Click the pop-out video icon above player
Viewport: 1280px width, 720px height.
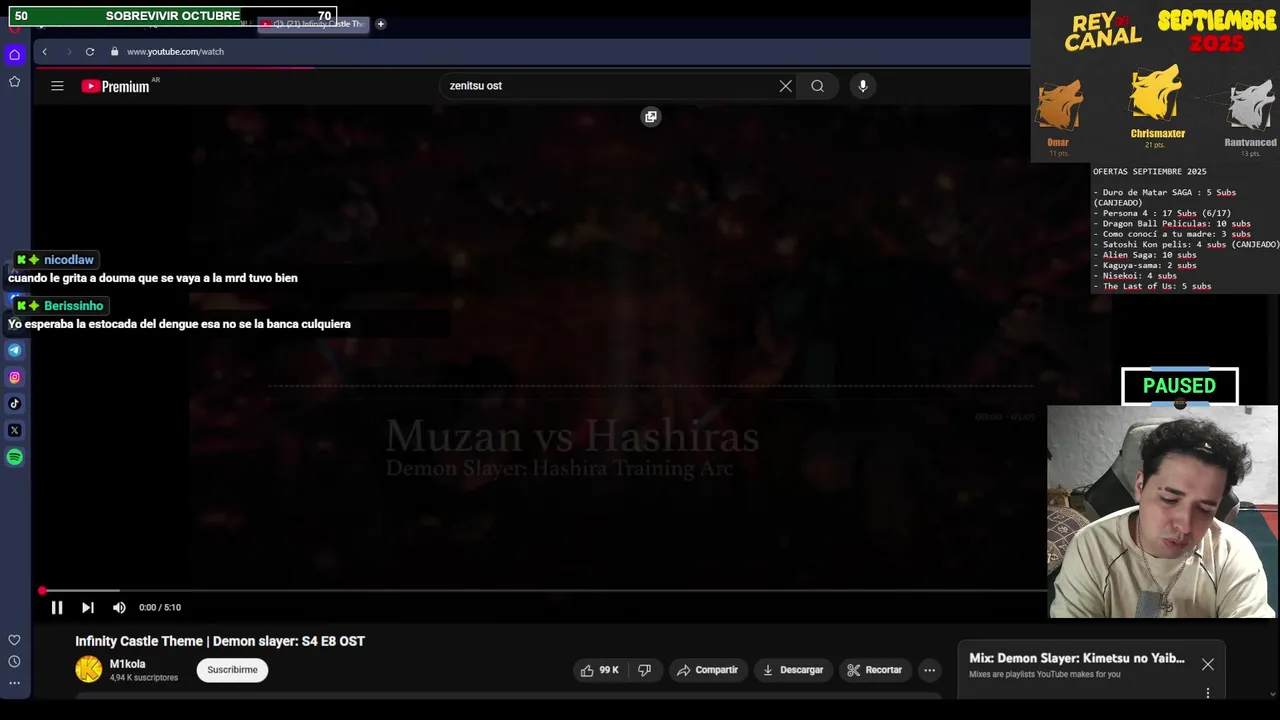(x=651, y=117)
